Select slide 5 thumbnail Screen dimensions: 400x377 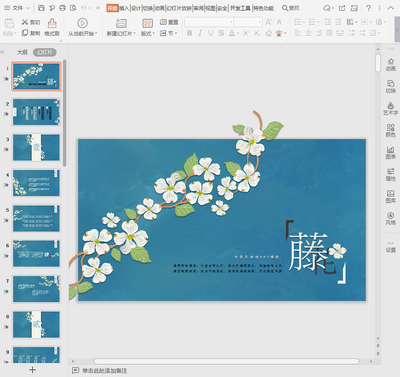click(36, 218)
